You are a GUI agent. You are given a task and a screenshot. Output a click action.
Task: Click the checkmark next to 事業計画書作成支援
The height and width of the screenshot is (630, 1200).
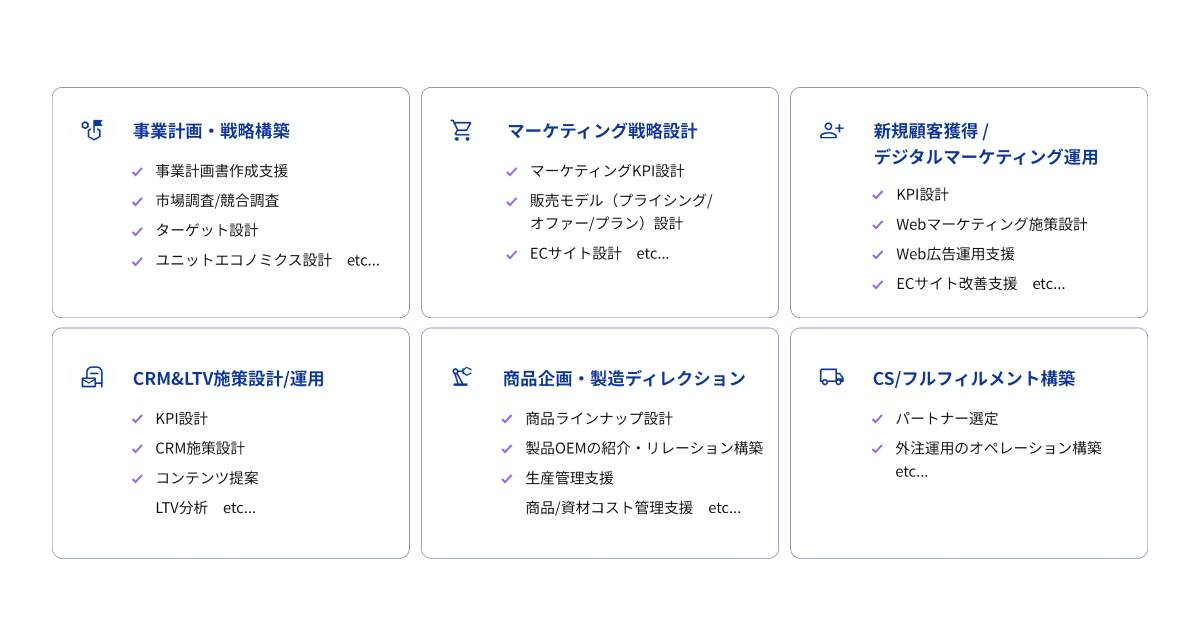(x=137, y=171)
